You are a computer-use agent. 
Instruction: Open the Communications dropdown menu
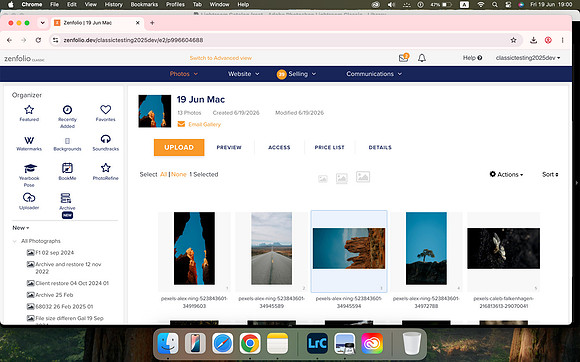tap(374, 74)
